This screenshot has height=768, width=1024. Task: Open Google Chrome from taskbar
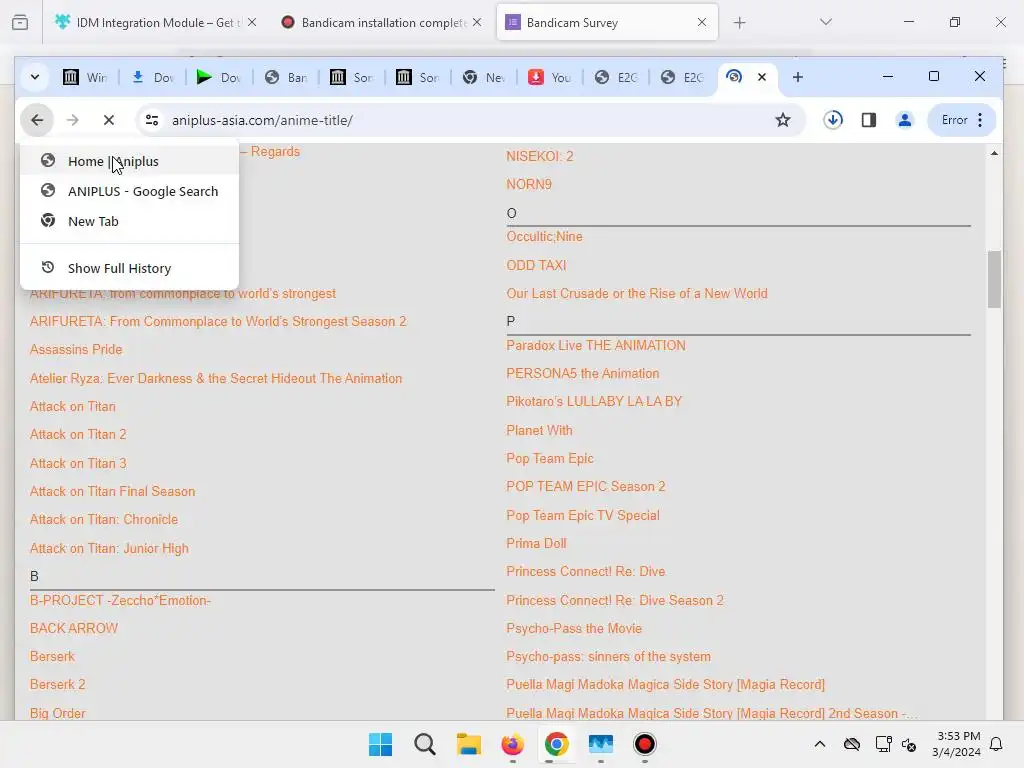pyautogui.click(x=556, y=744)
